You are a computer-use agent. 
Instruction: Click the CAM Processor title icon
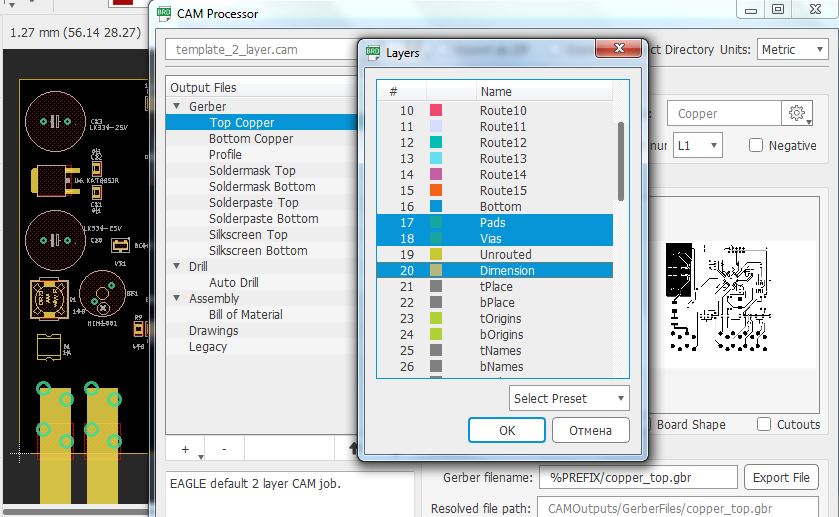click(x=165, y=14)
